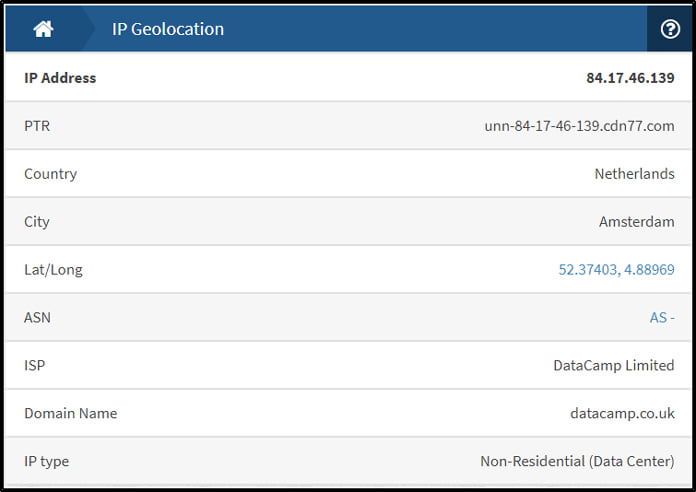Viewport: 696px width, 492px height.
Task: Click the Country row label
Action: [x=50, y=174]
